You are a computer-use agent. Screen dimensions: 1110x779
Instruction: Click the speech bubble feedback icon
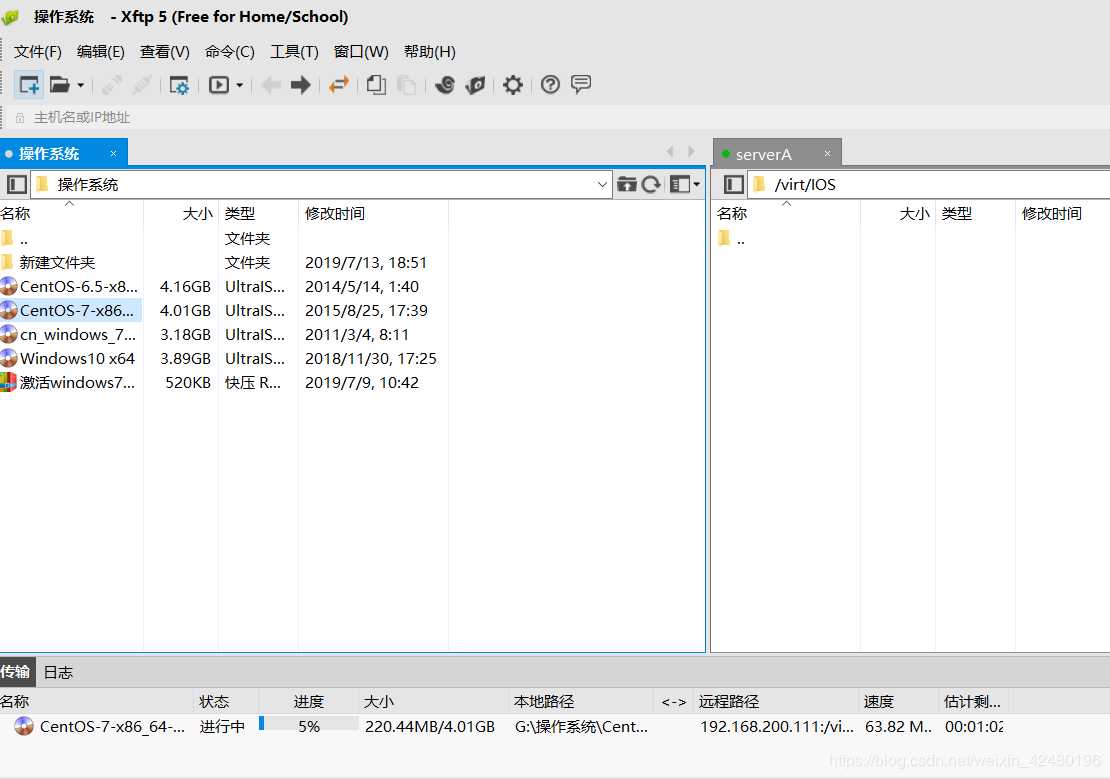581,85
